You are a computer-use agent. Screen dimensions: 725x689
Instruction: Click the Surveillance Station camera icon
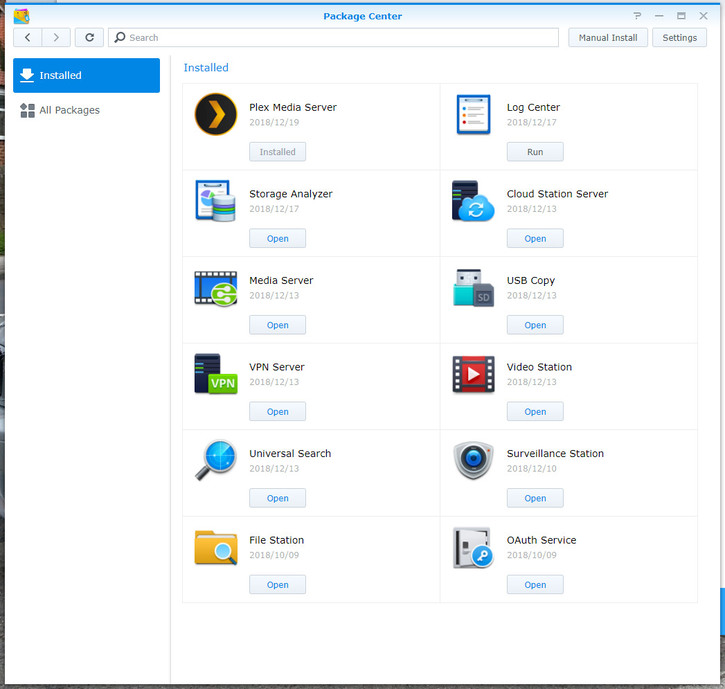[x=473, y=460]
